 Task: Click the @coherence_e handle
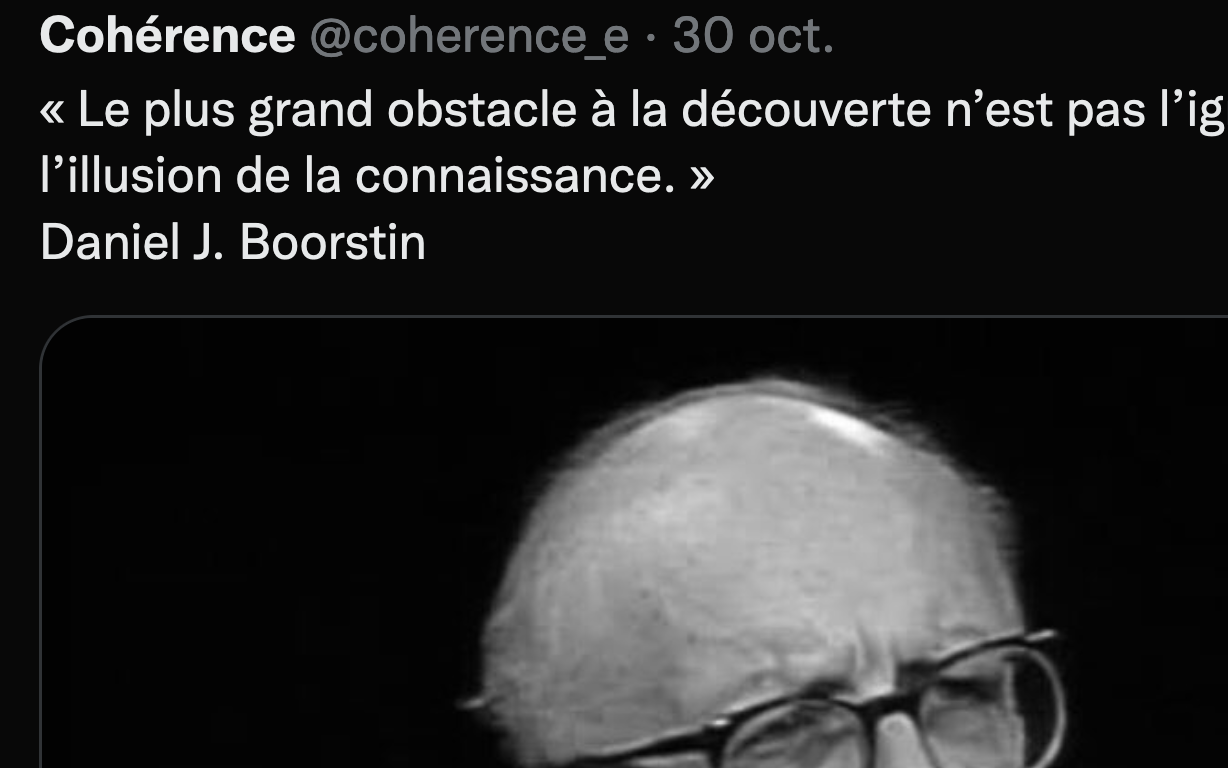click(x=469, y=38)
